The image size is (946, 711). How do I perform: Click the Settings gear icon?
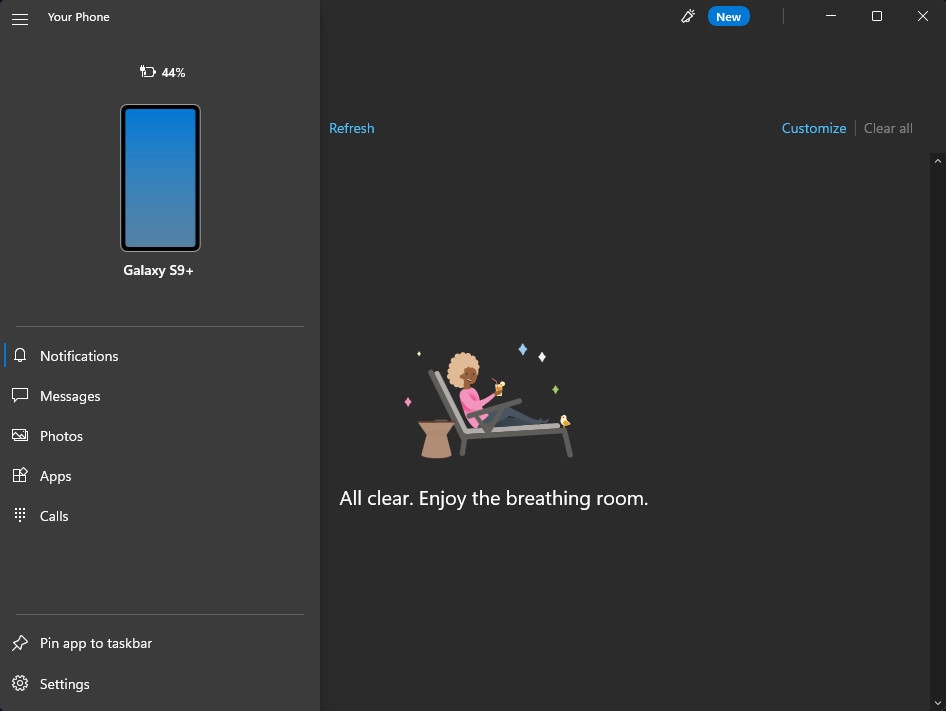[20, 683]
